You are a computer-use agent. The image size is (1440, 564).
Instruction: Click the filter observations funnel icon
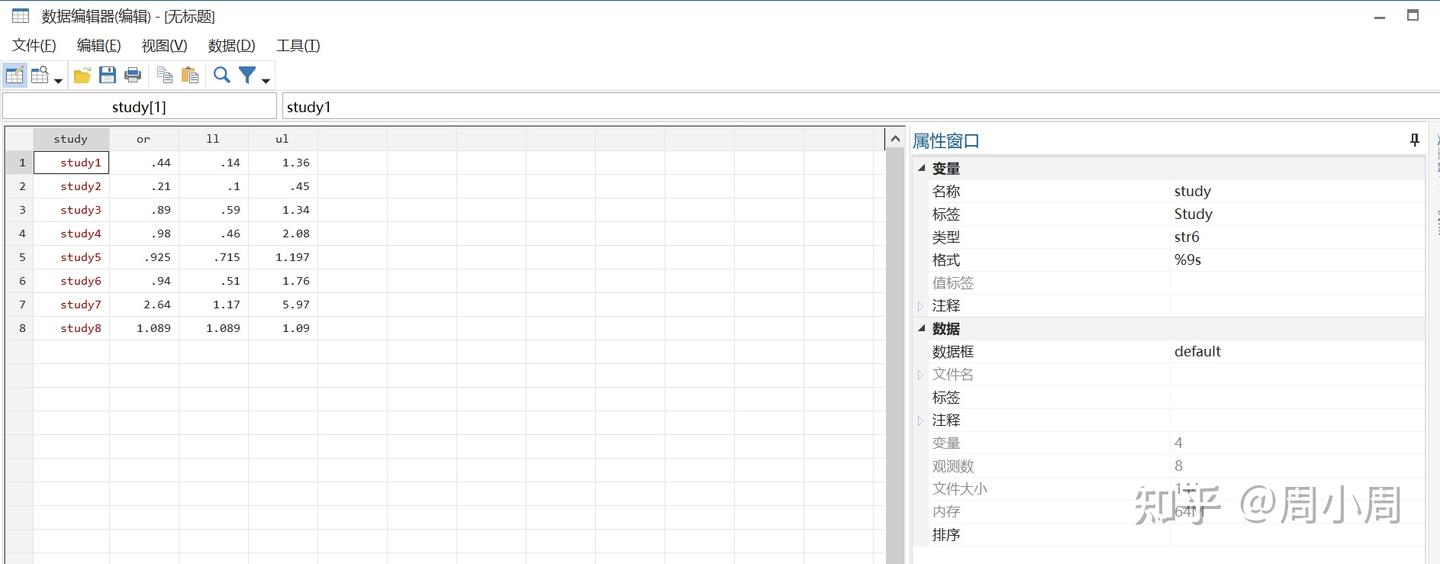coord(247,75)
